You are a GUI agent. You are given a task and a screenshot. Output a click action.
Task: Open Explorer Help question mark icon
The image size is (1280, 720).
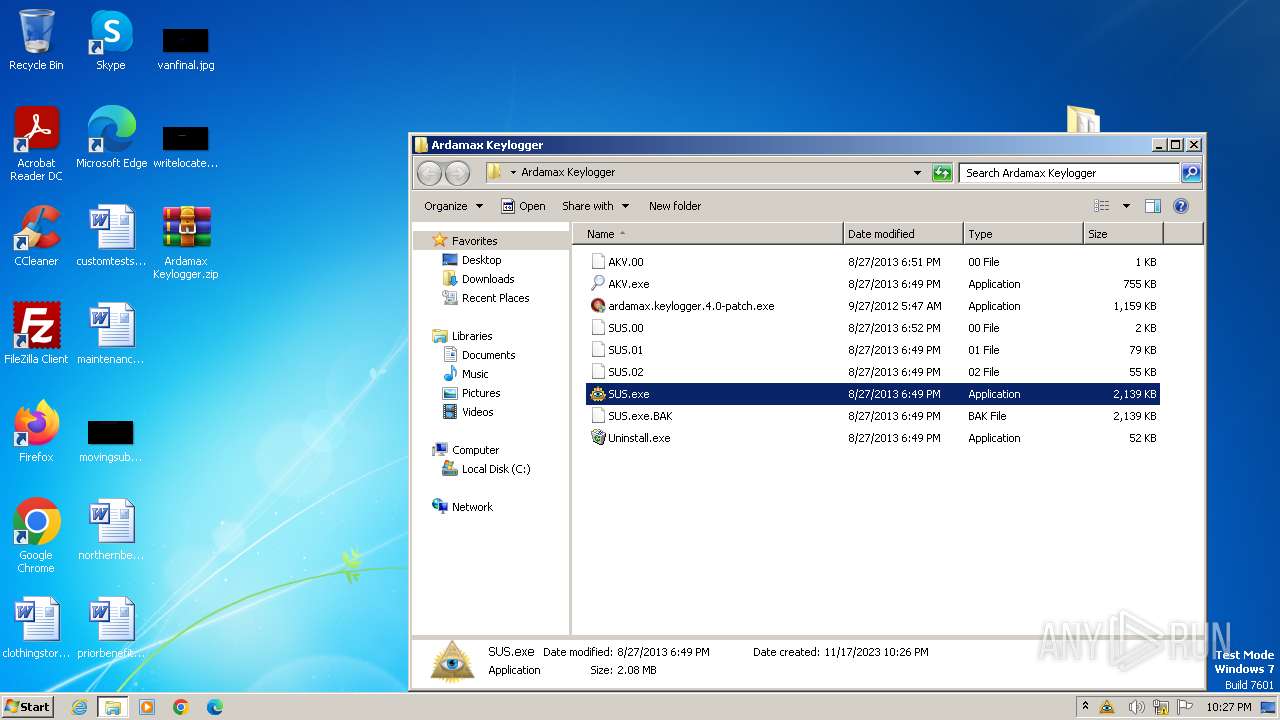click(1180, 206)
